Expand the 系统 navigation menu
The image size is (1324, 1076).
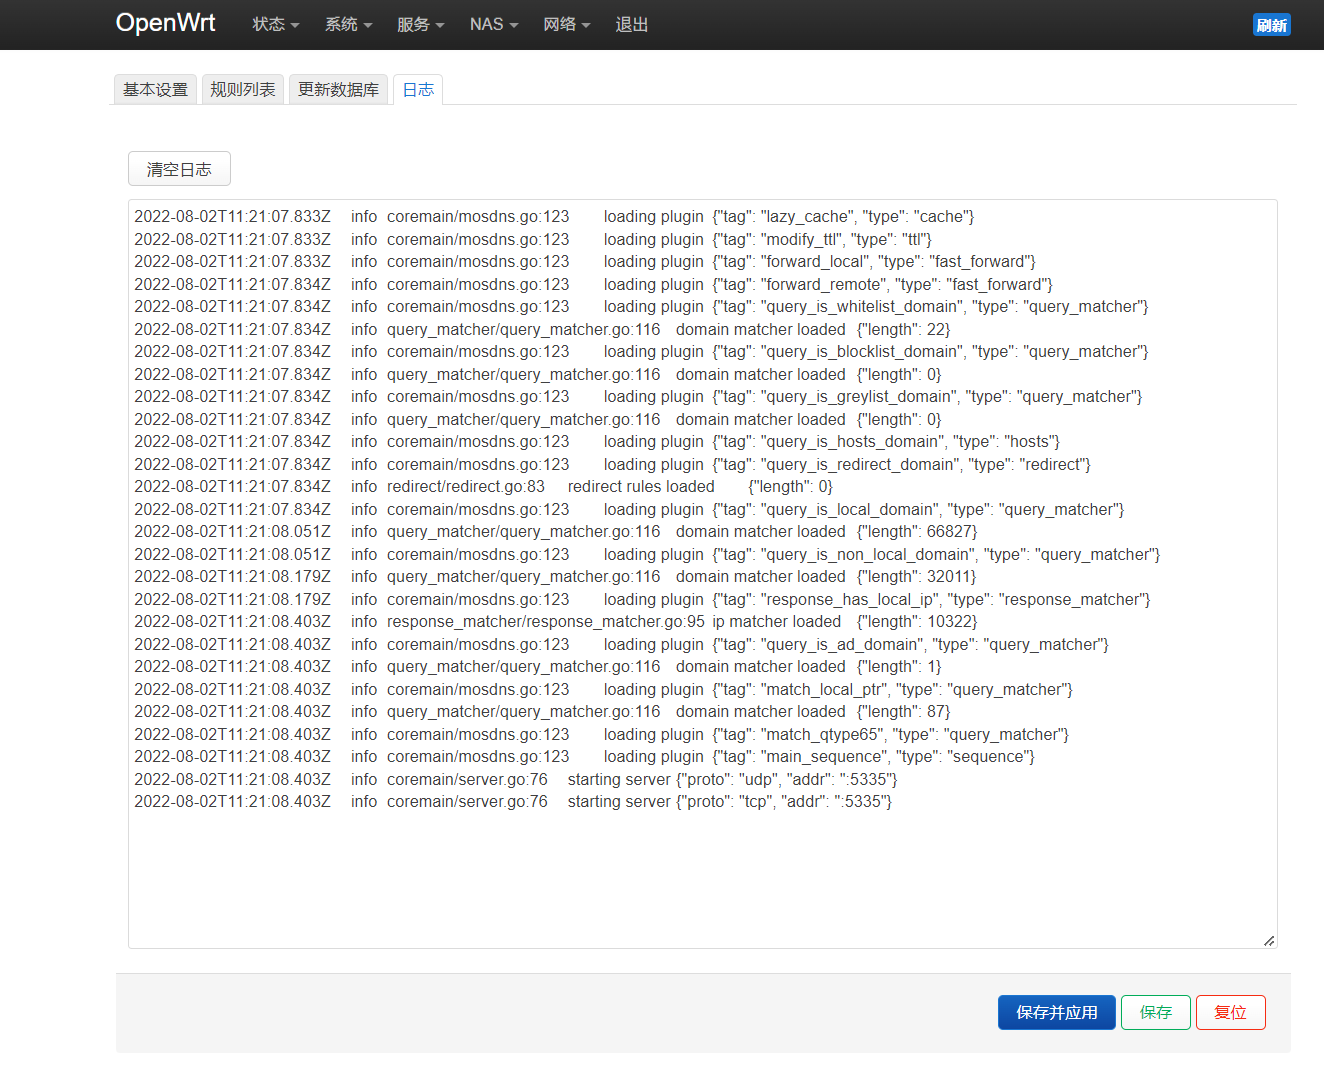coord(348,24)
